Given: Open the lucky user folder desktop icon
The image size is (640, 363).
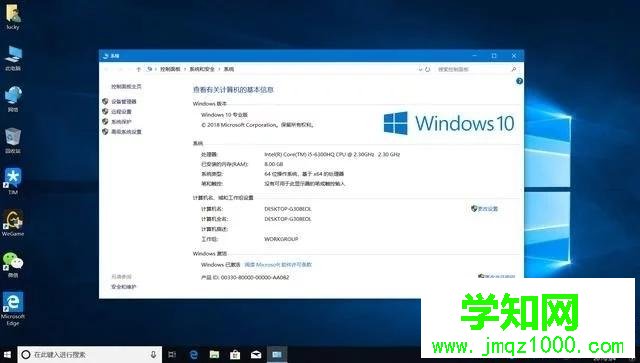Looking at the screenshot, I should [13, 17].
